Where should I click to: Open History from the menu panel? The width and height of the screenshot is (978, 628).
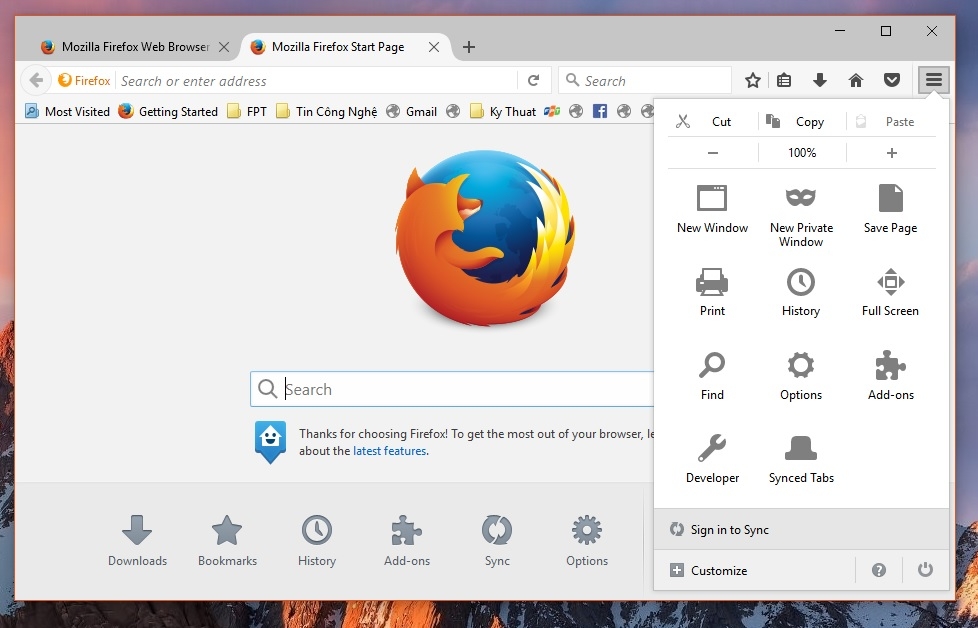[801, 292]
